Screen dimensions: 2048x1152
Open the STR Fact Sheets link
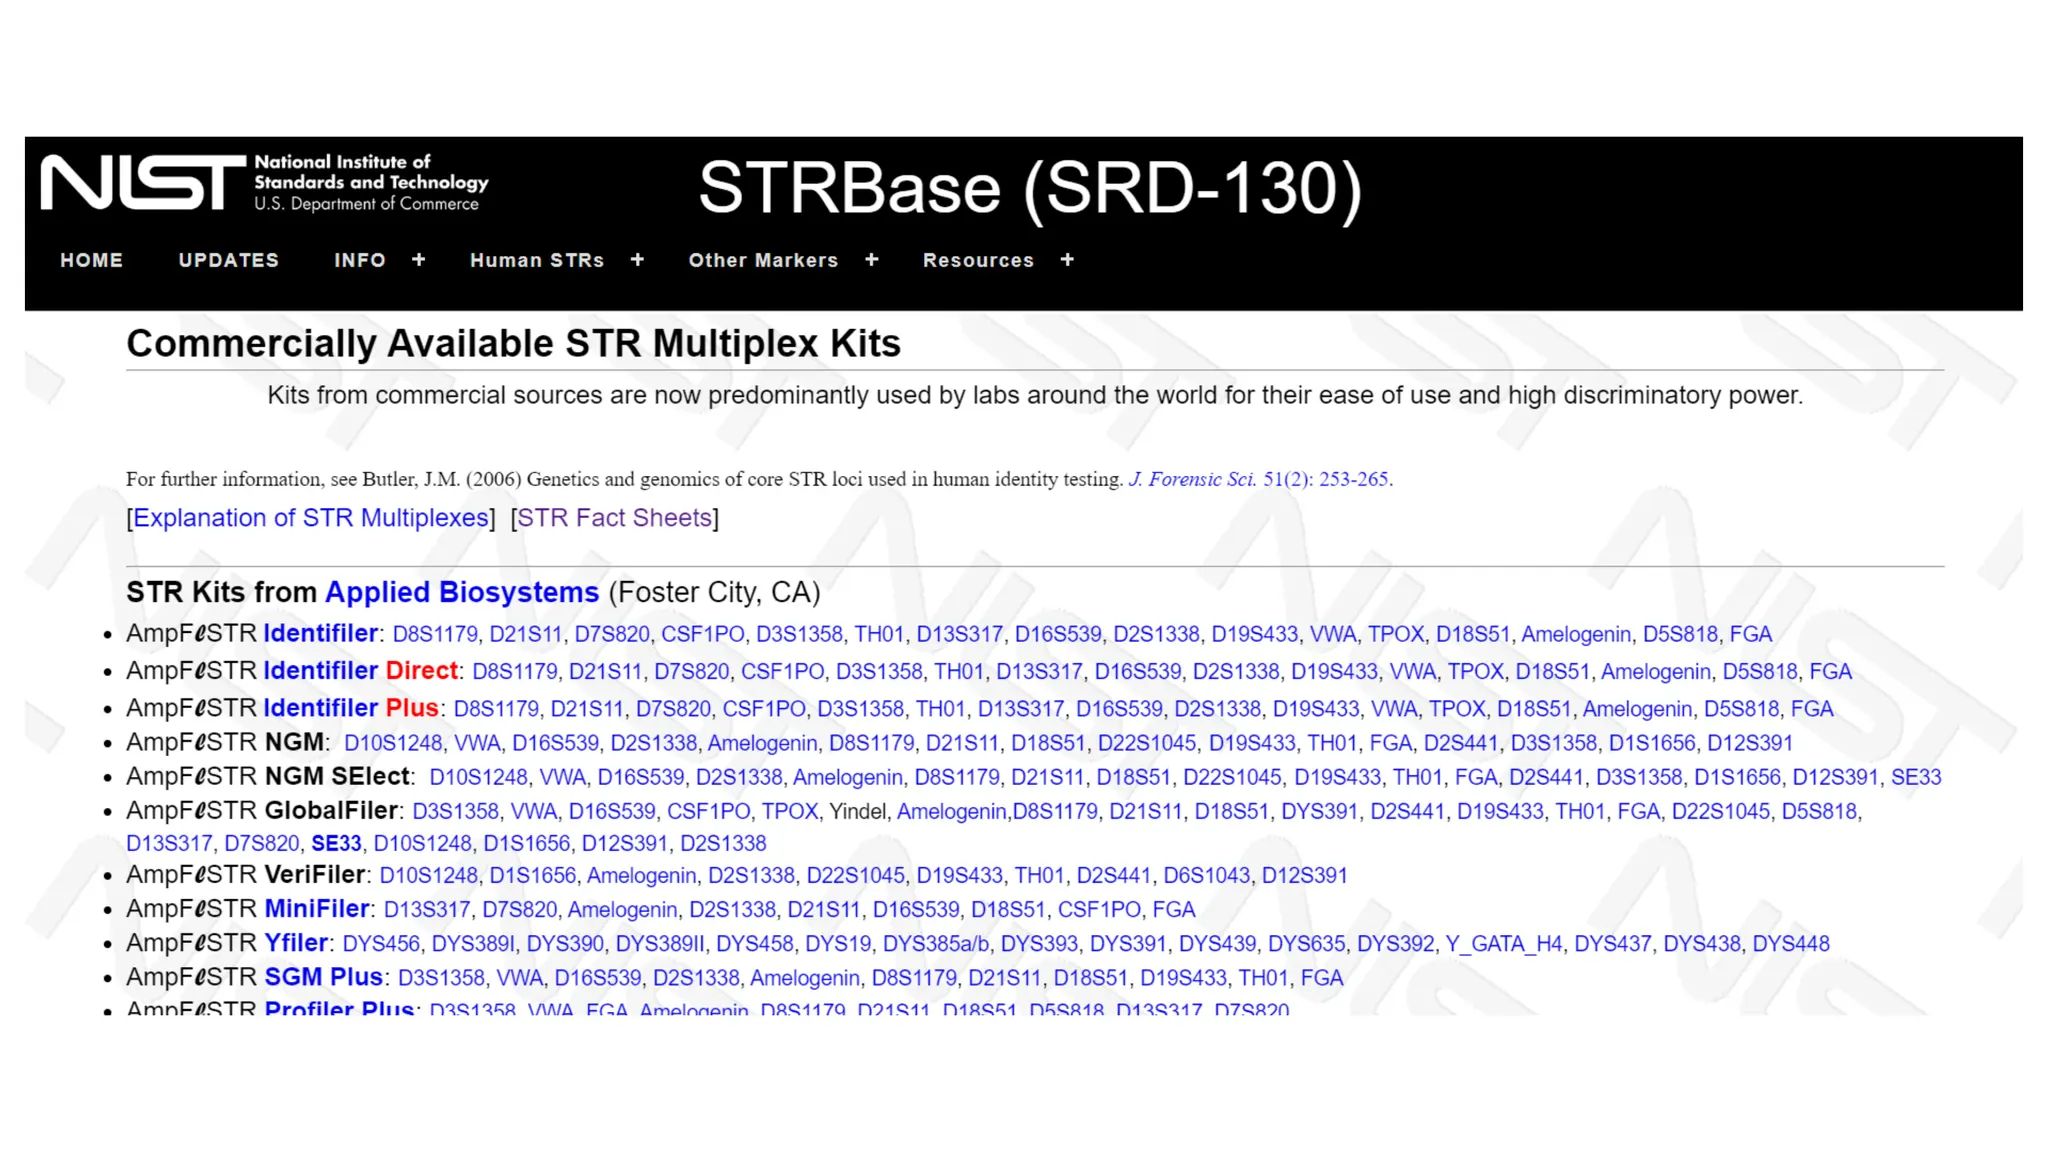coord(614,518)
